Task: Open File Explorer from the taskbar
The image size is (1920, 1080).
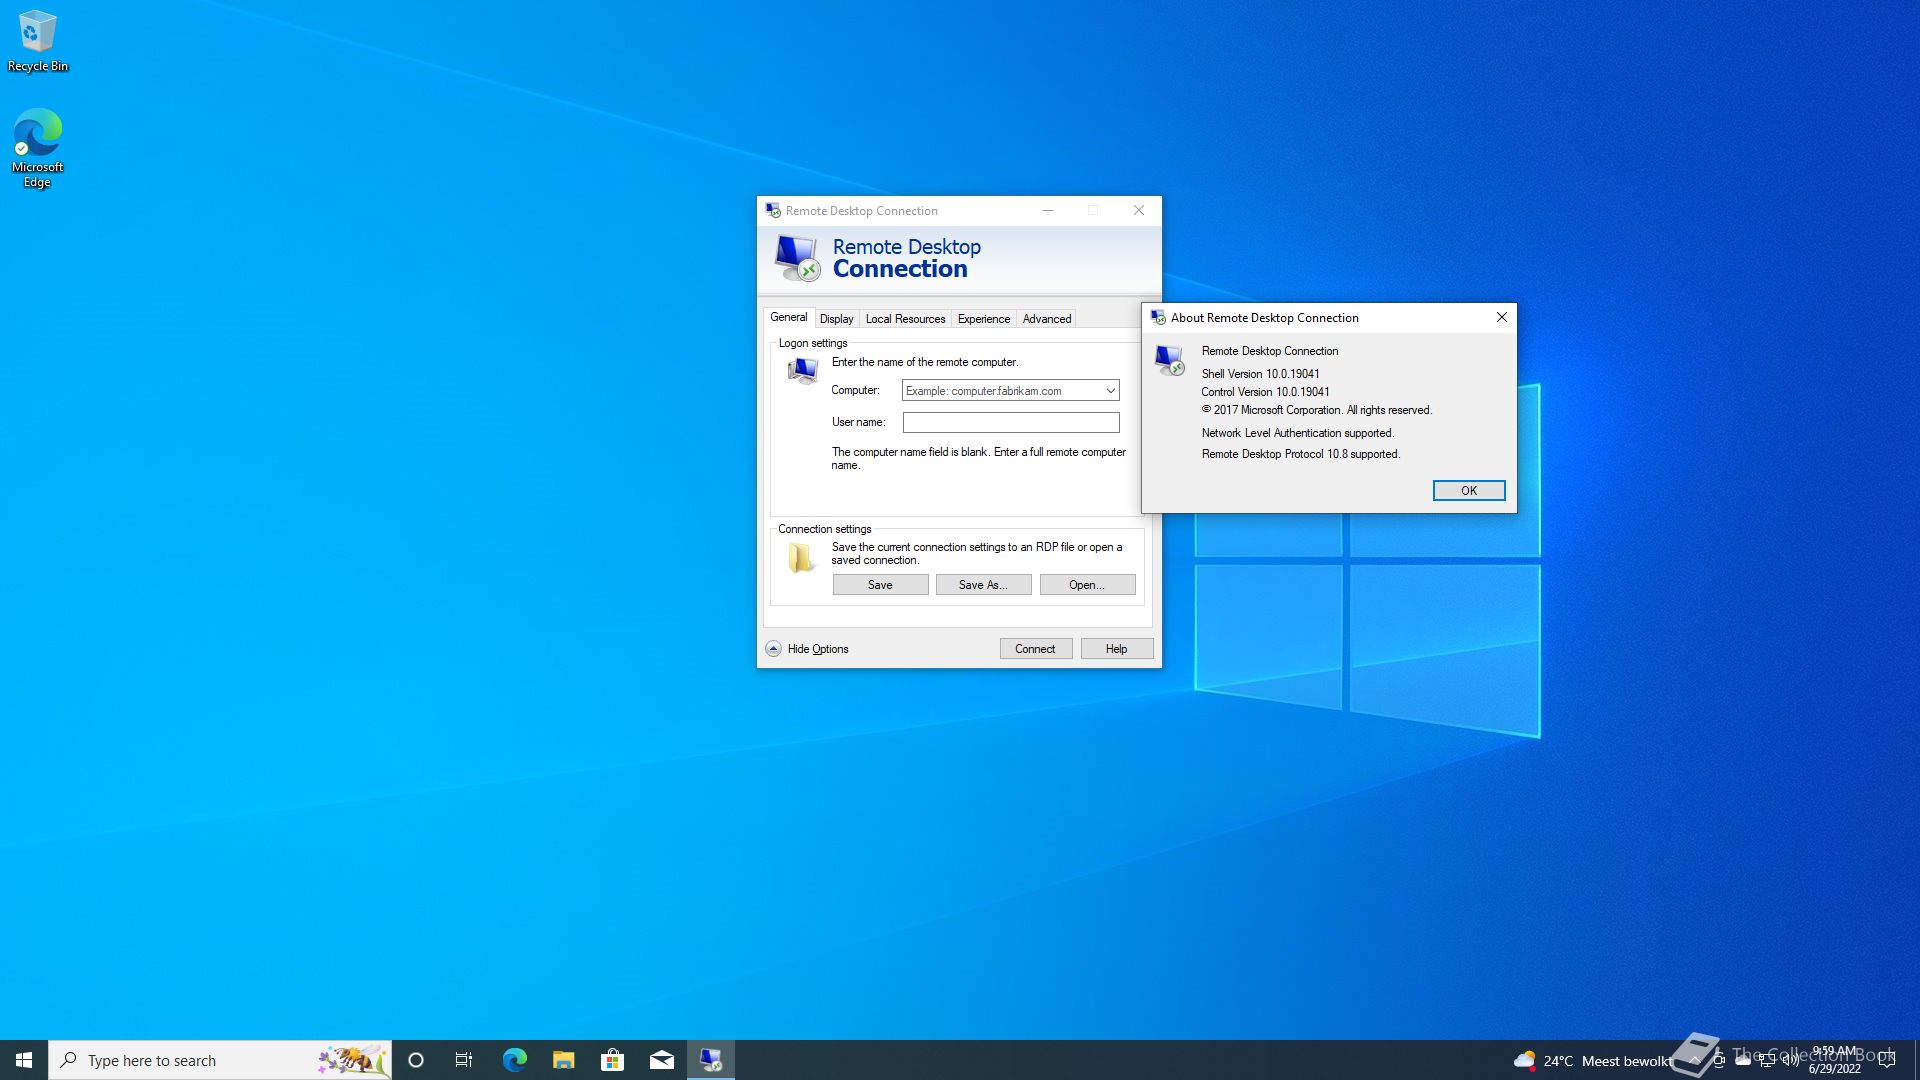Action: [563, 1060]
